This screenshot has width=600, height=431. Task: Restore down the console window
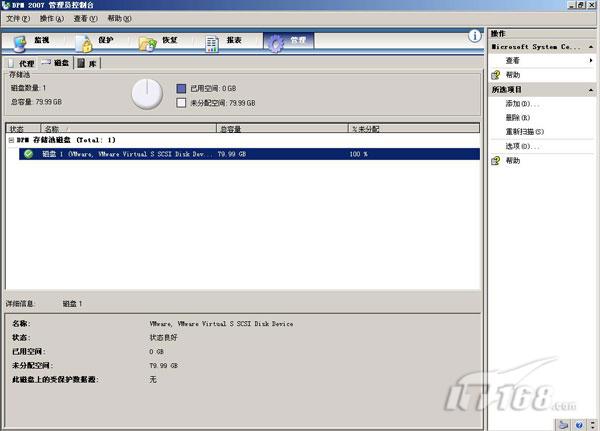(580, 5)
